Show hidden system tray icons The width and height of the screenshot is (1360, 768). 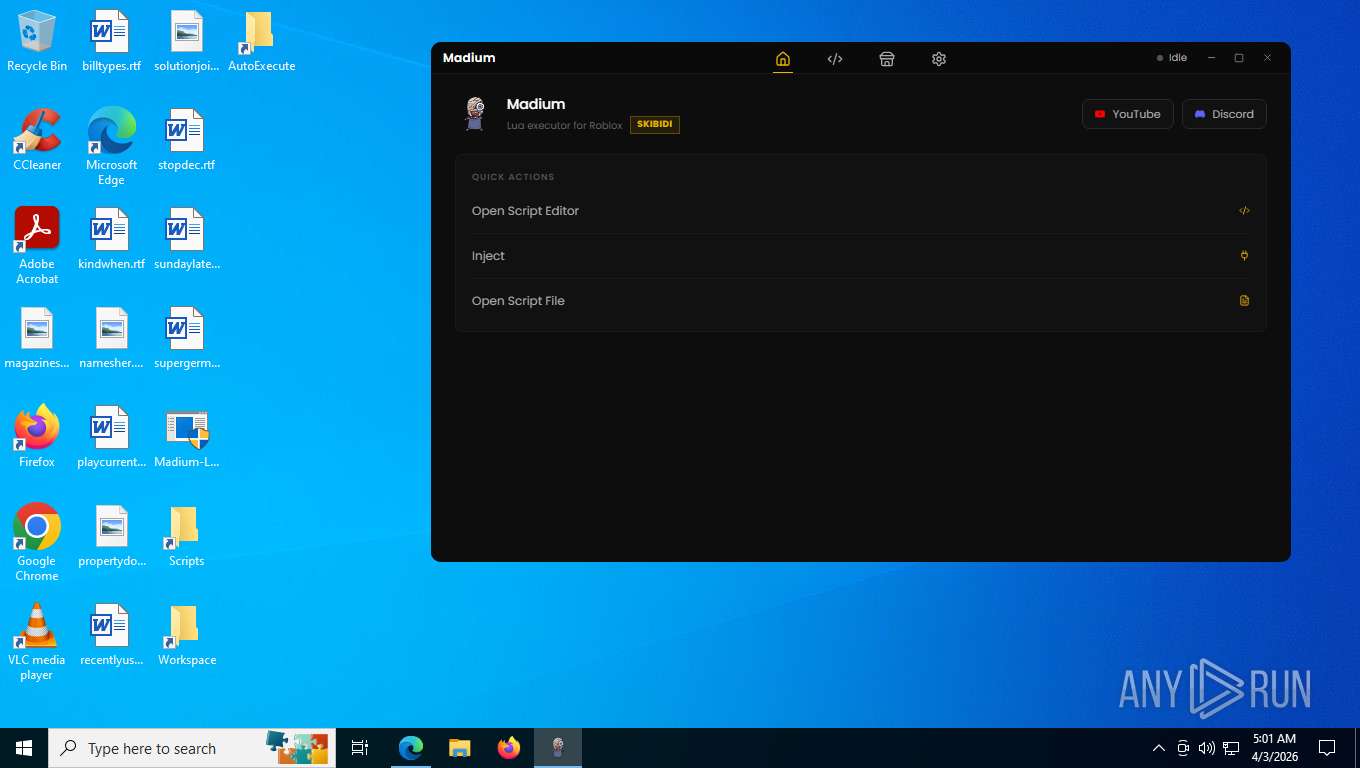(x=1159, y=748)
